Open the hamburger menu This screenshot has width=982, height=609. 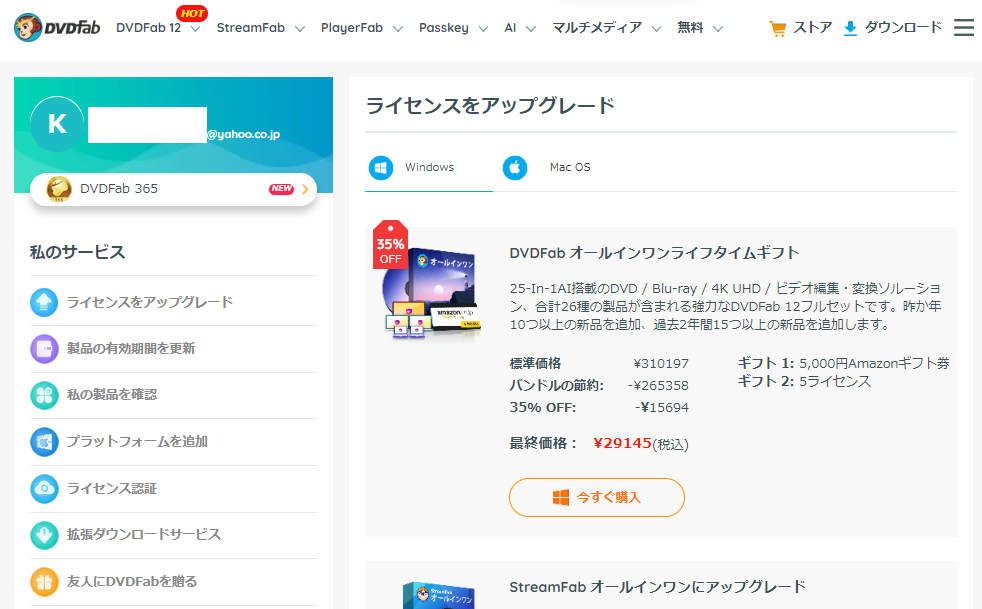[963, 28]
